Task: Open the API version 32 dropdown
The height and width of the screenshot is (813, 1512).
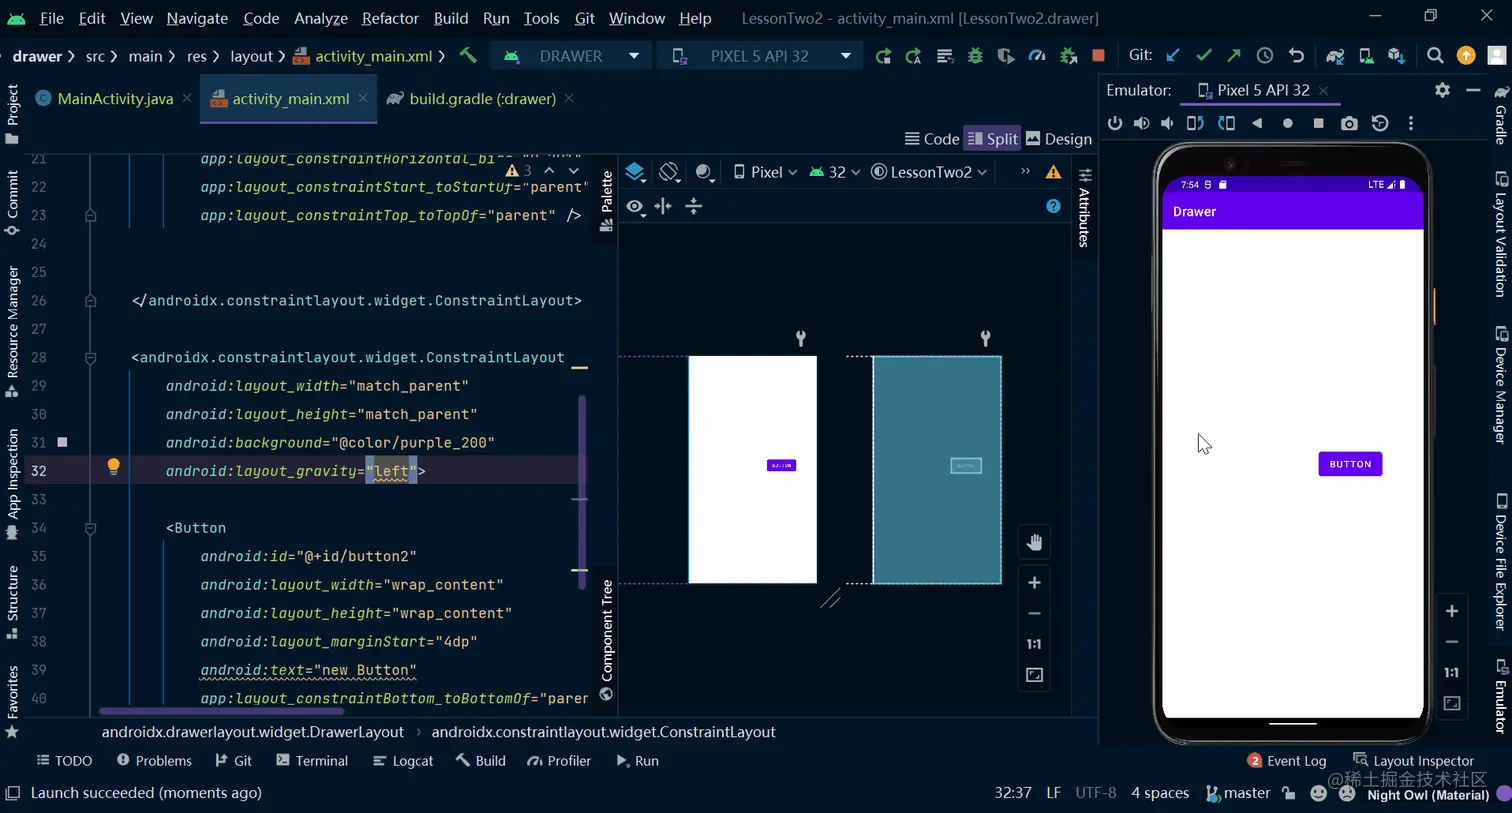Action: tap(835, 172)
